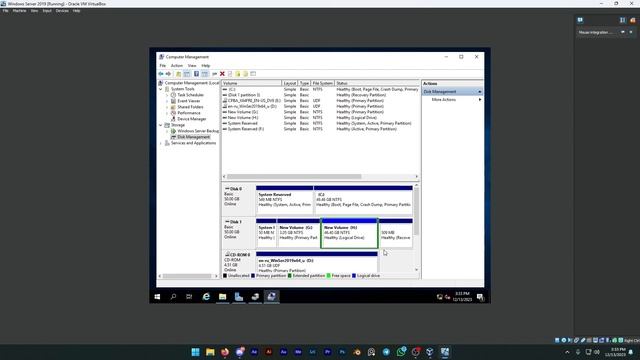
Task: Open File Explorer on guest taskbar
Action: (x=222, y=297)
